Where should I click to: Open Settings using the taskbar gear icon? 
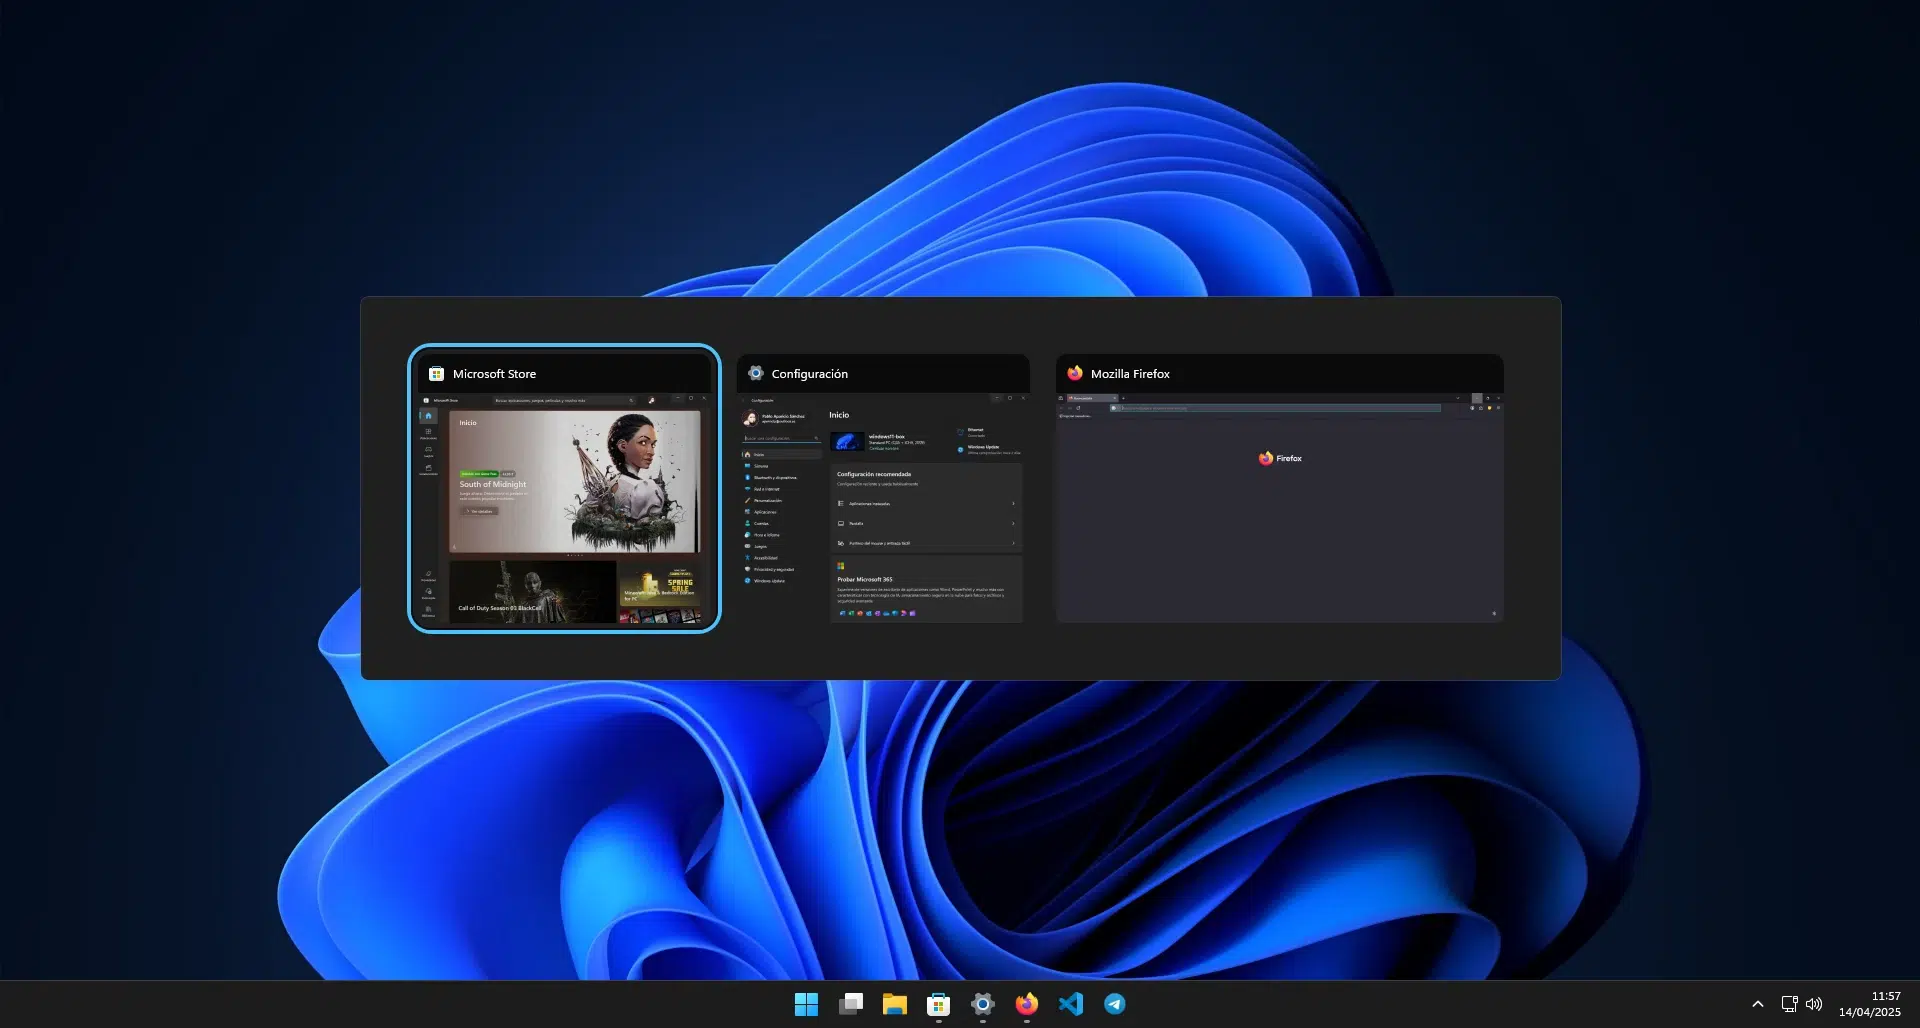(x=981, y=1004)
